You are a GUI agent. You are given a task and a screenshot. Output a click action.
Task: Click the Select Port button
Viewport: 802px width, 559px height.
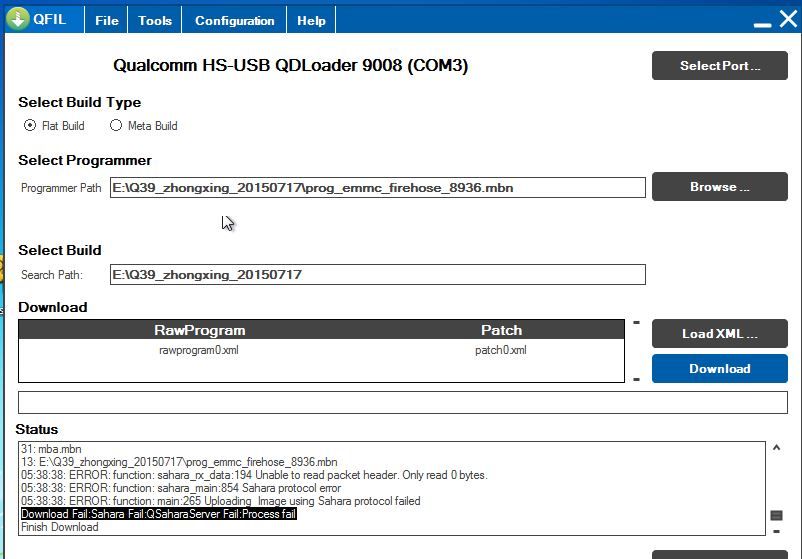(720, 65)
